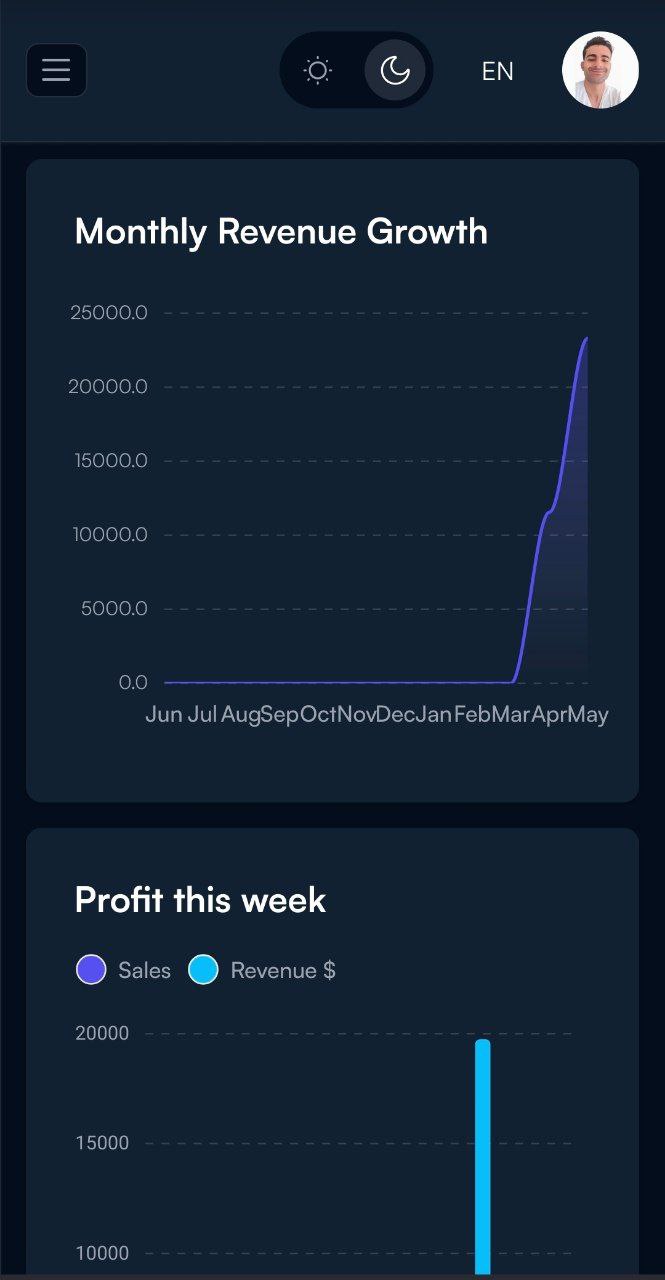Click the Apr label on x-axis
Screen dimensions: 665x1280
click(x=549, y=715)
